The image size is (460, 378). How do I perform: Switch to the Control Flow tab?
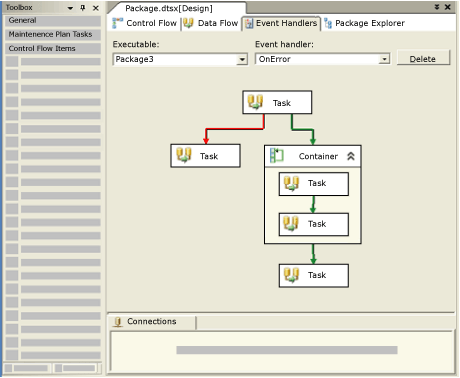coord(144,23)
